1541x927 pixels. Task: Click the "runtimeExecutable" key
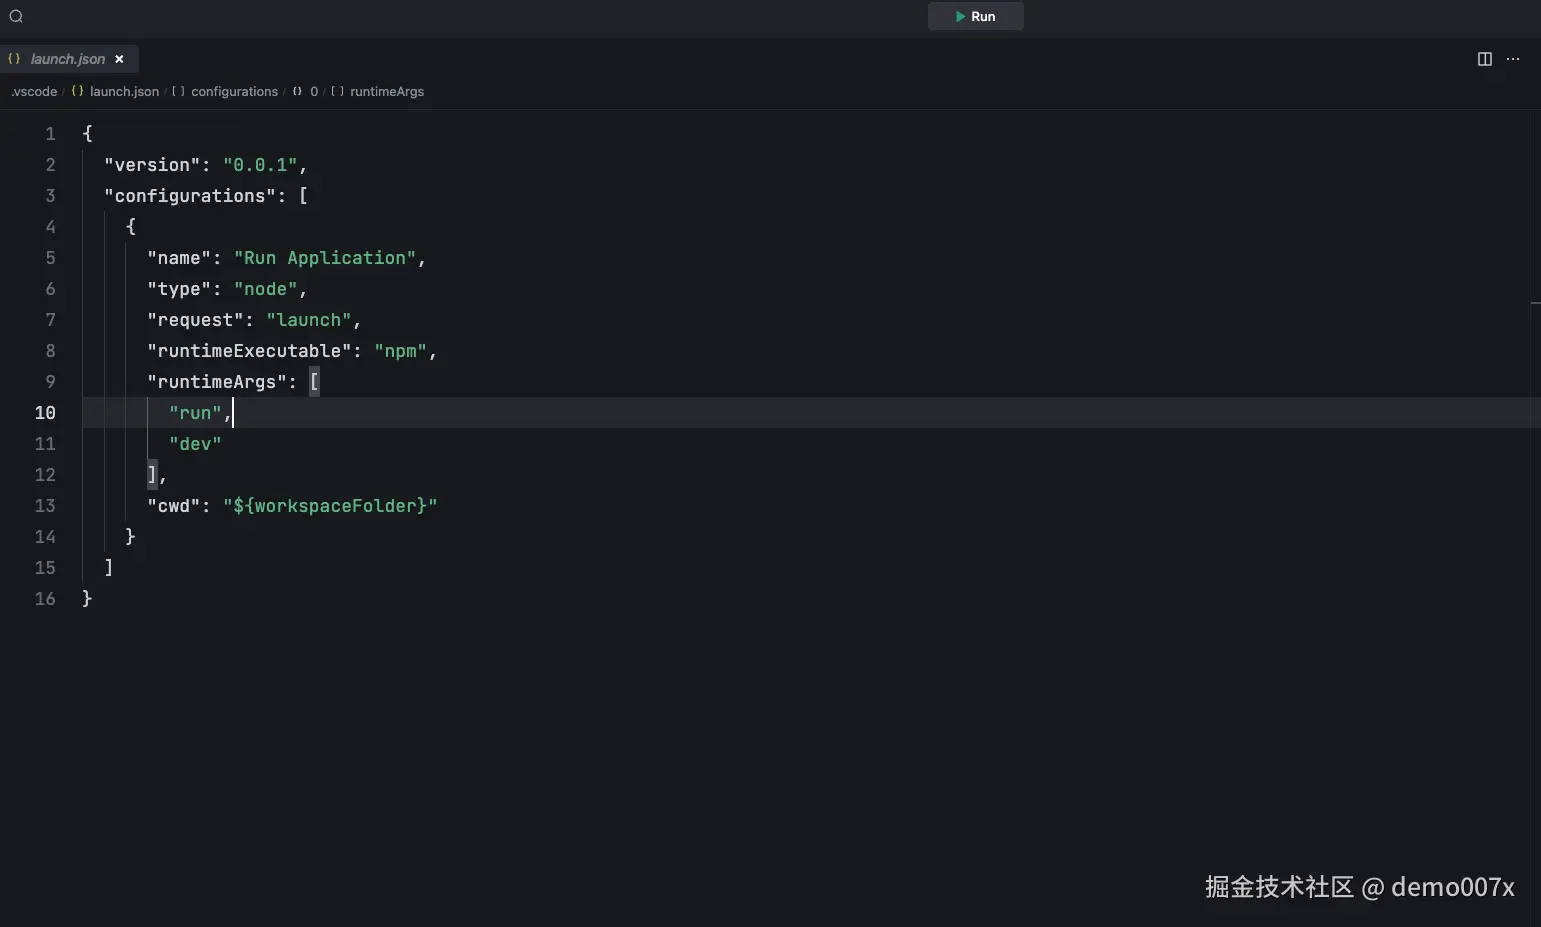tap(249, 351)
